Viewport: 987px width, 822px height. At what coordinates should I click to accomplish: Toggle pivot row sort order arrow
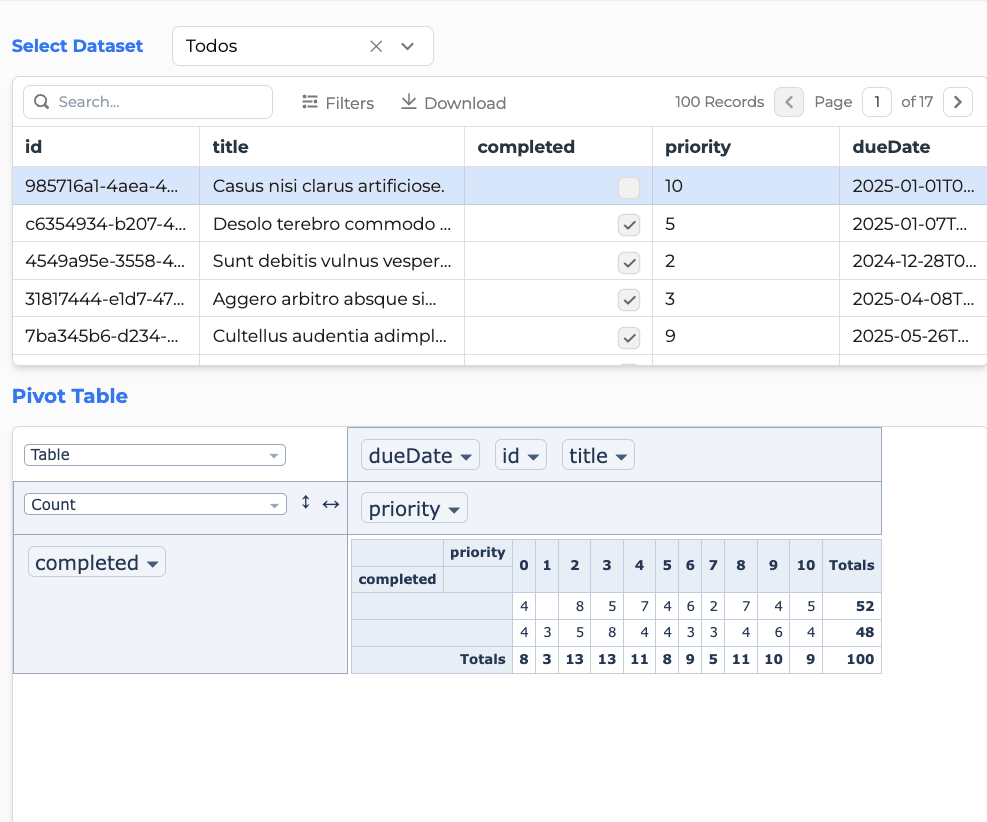(x=306, y=503)
